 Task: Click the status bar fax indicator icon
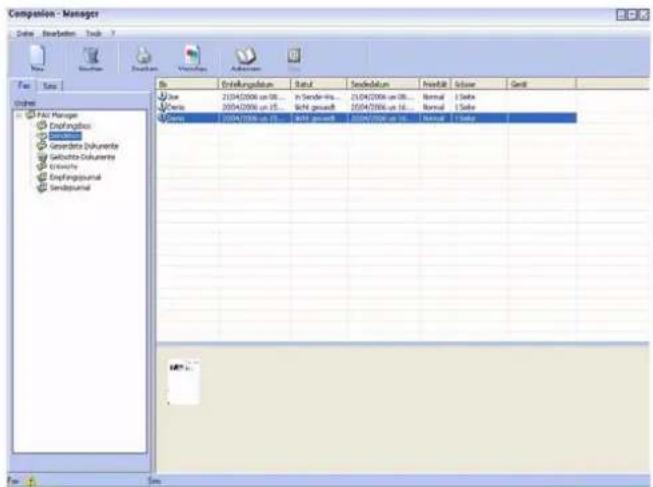[31, 481]
